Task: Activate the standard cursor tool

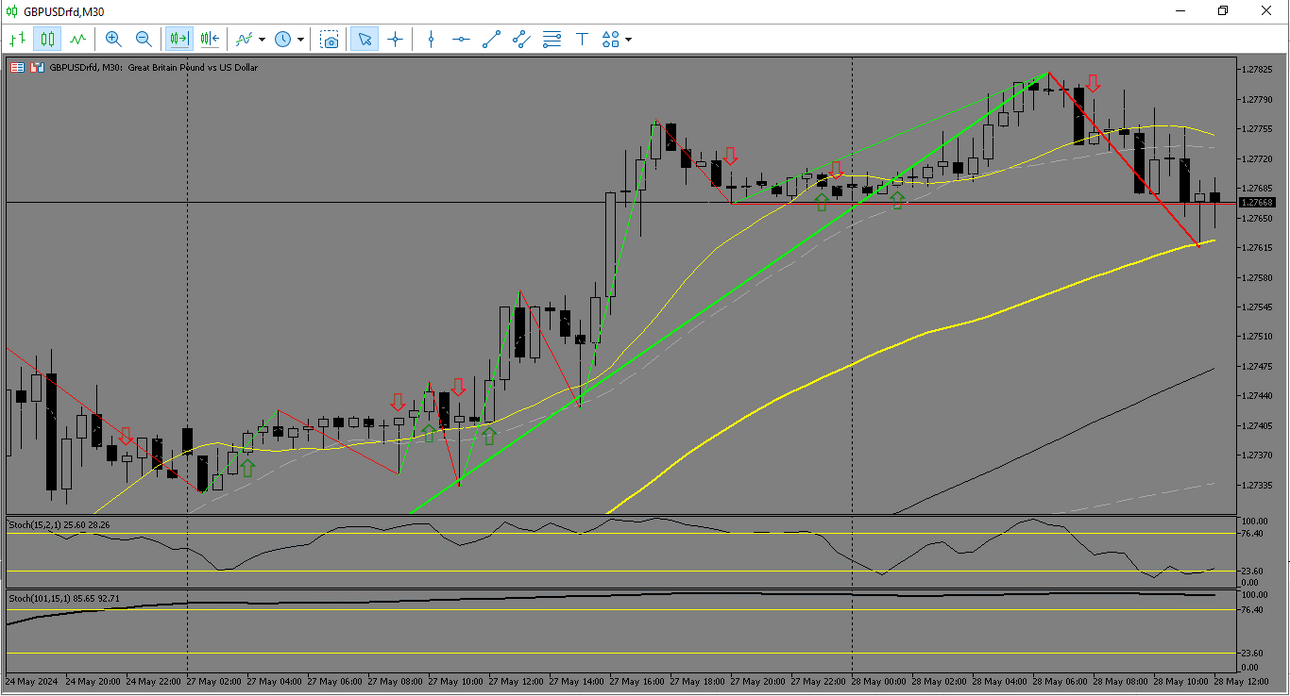Action: [365, 39]
